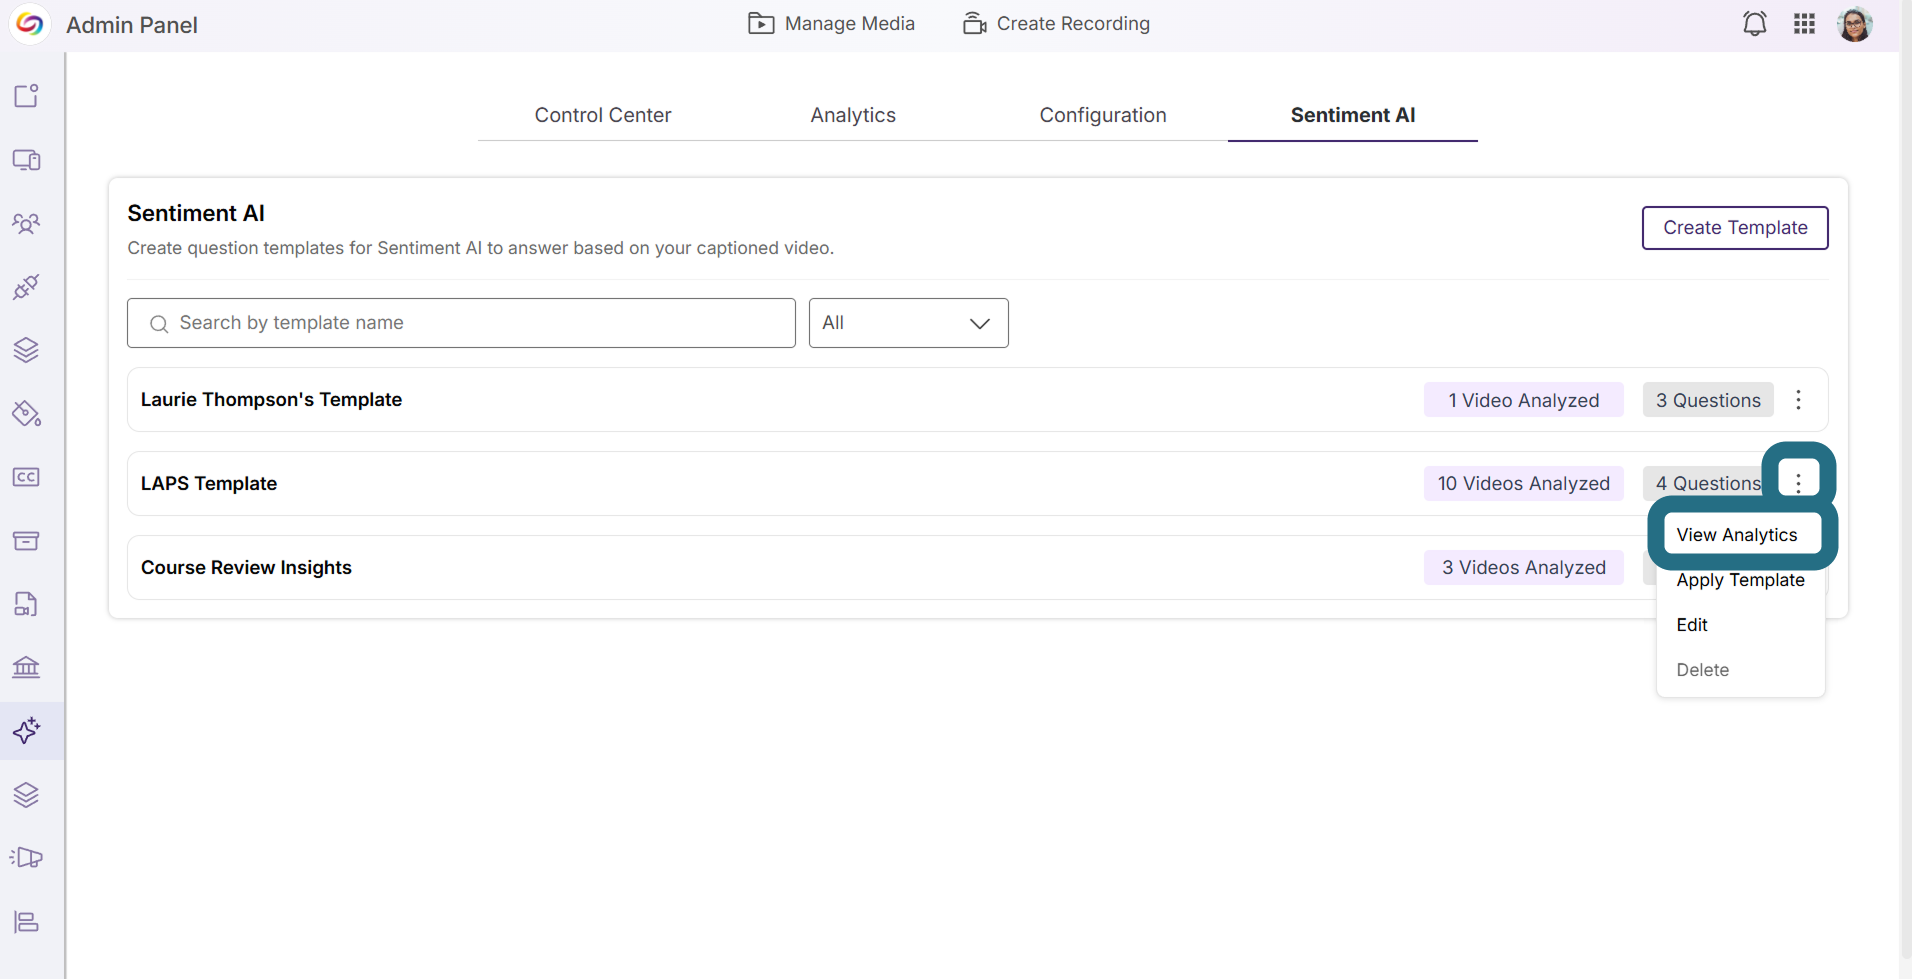Image resolution: width=1912 pixels, height=979 pixels.
Task: Expand the All filter dropdown
Action: point(908,323)
